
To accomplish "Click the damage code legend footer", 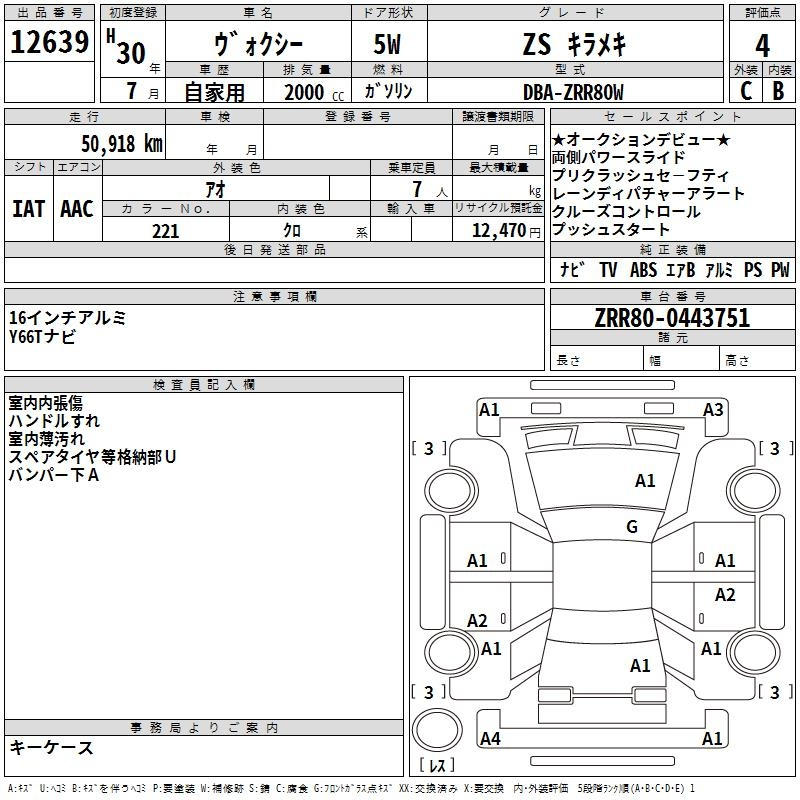I will click(351, 788).
